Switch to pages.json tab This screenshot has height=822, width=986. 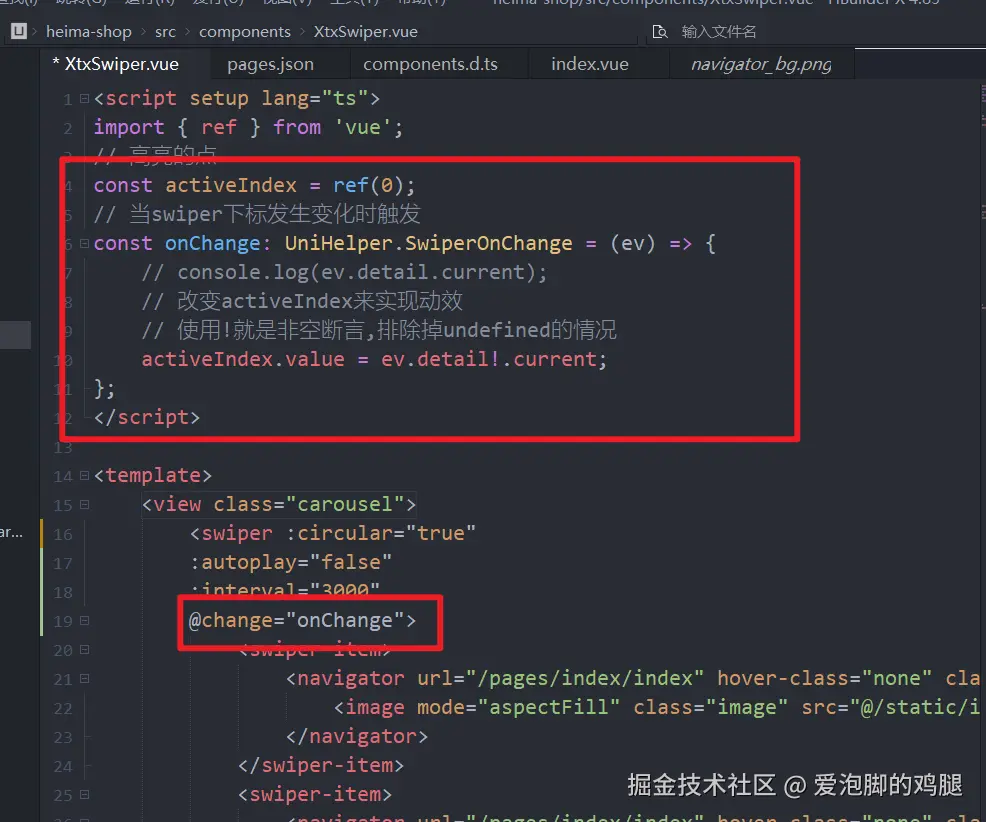coord(270,64)
